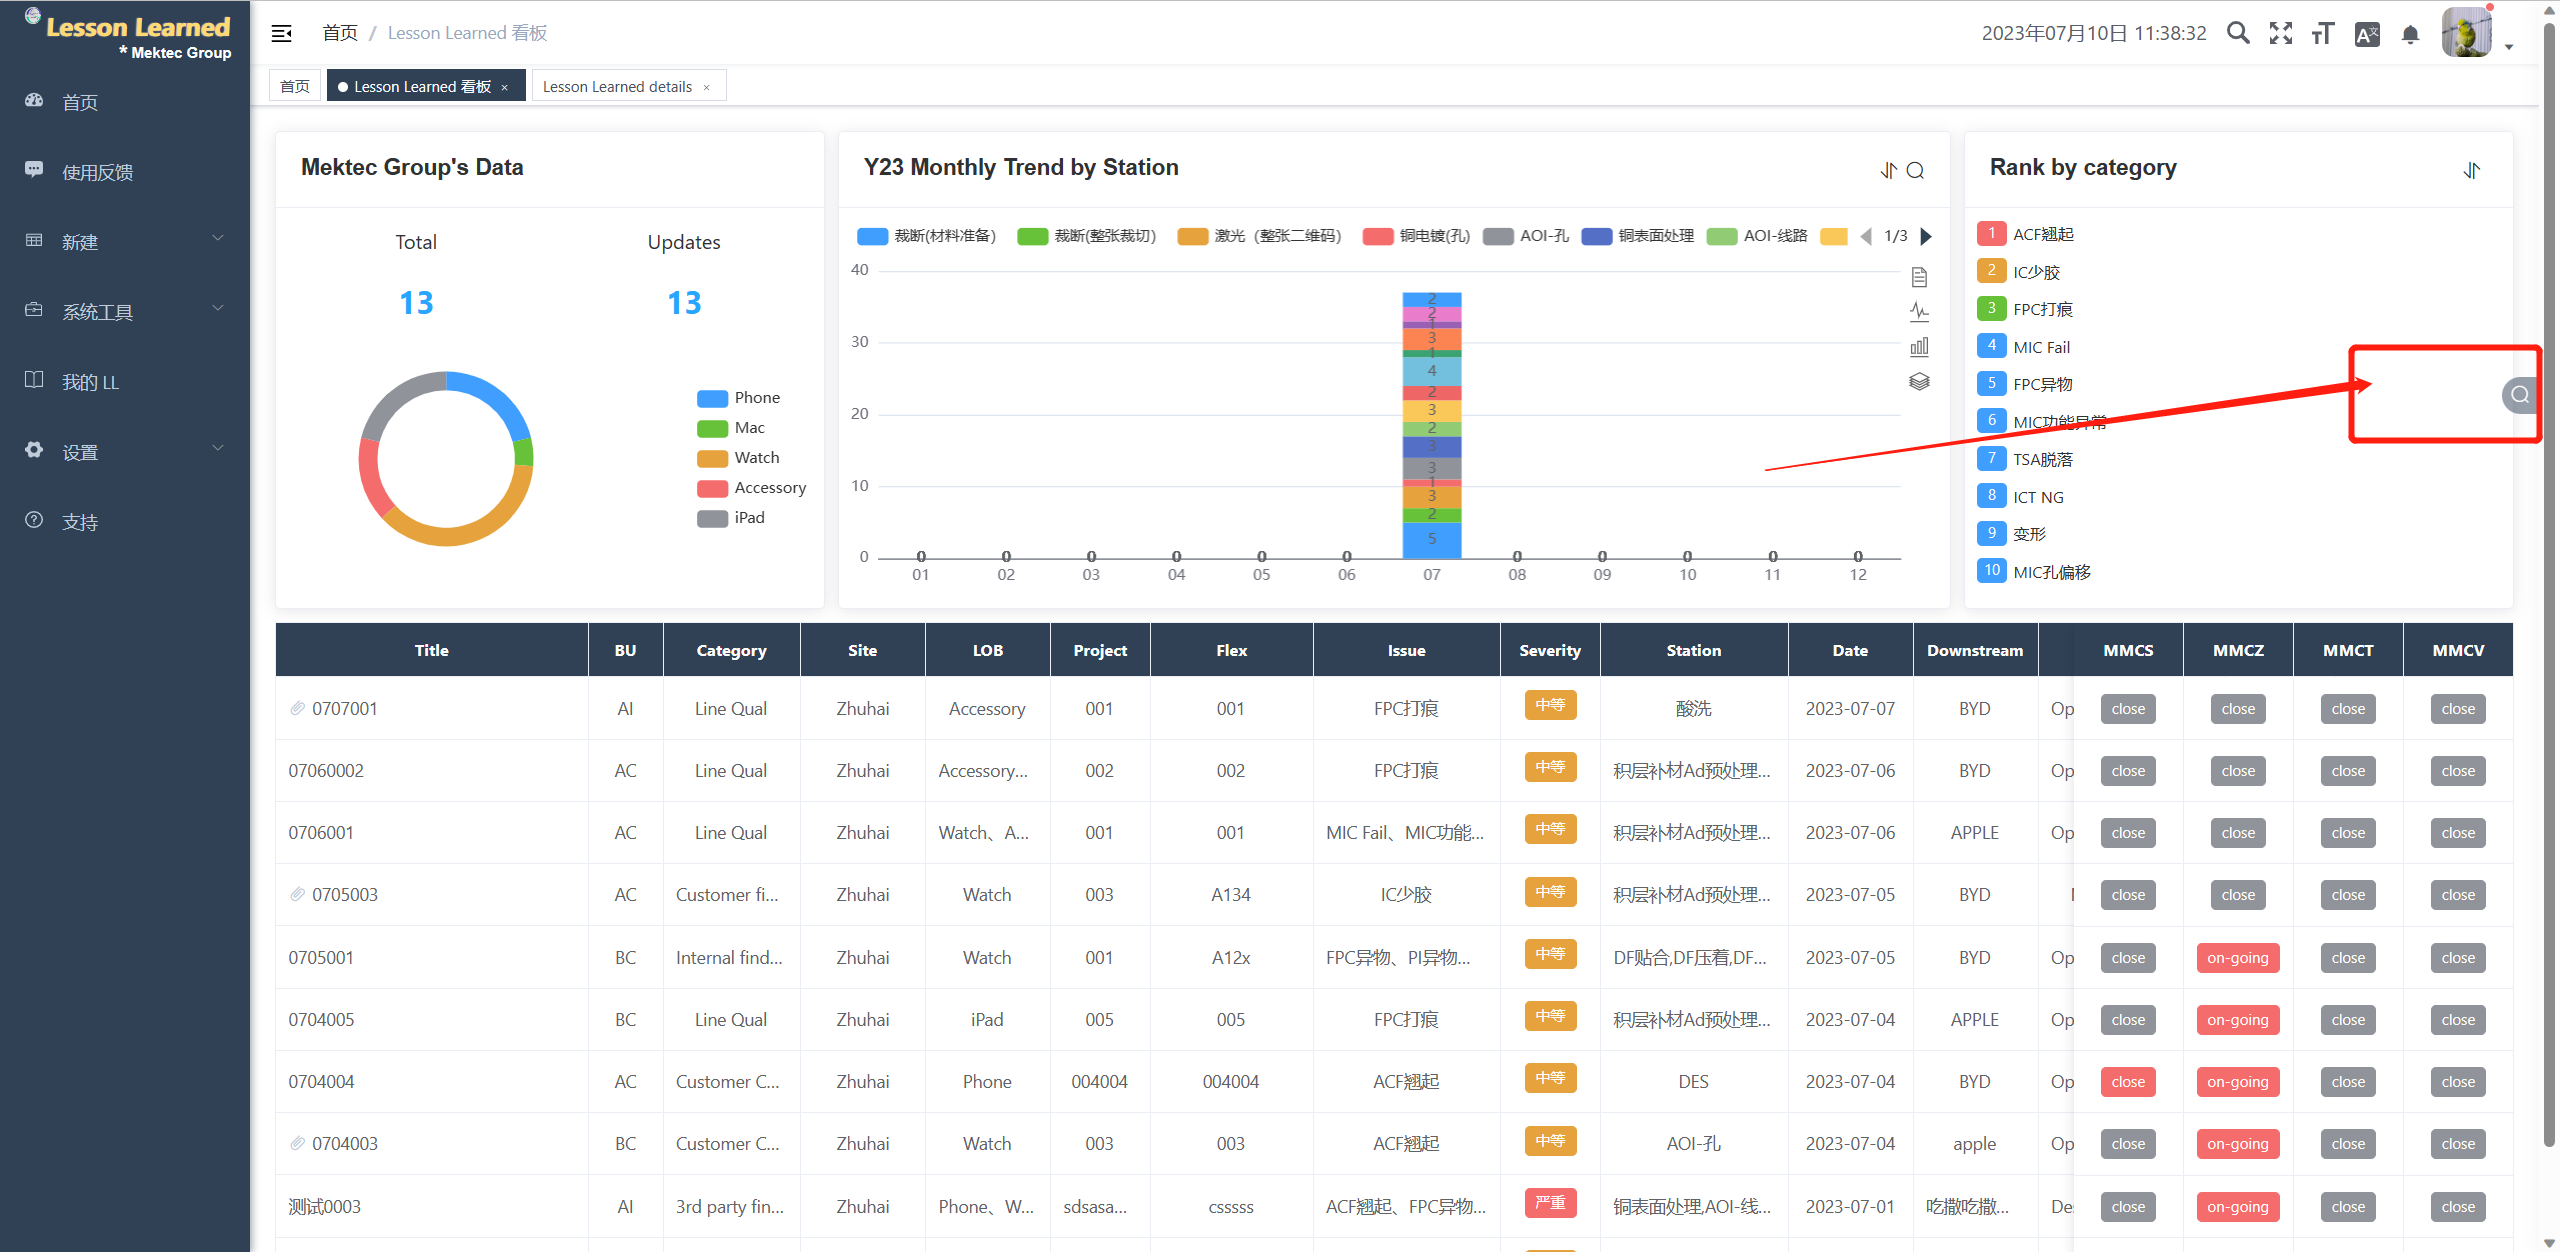Click the 中等 severity tag for 0707001

(1550, 705)
